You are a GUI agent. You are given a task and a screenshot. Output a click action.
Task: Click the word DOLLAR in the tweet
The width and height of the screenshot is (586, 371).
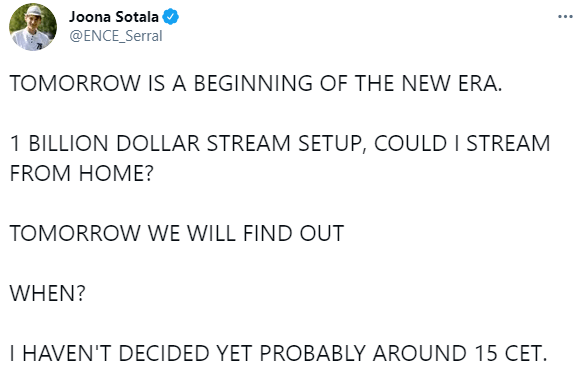click(x=158, y=143)
